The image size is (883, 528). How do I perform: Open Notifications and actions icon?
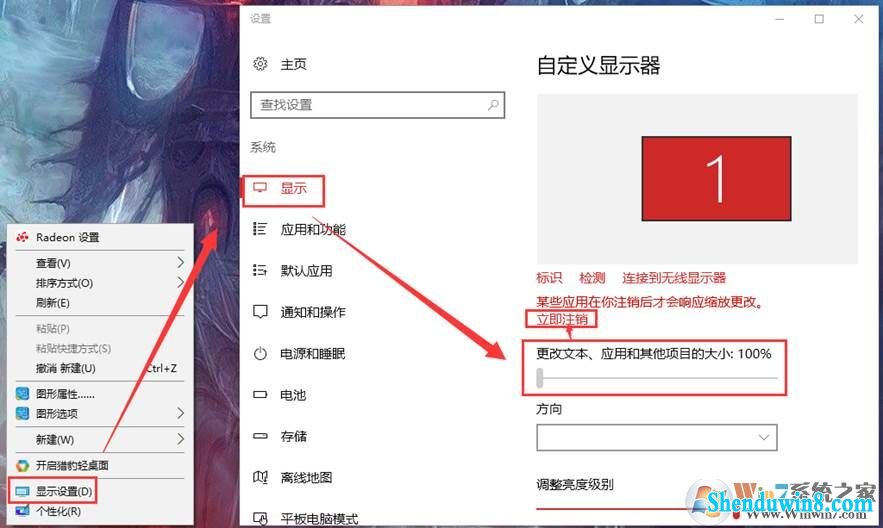coord(260,312)
